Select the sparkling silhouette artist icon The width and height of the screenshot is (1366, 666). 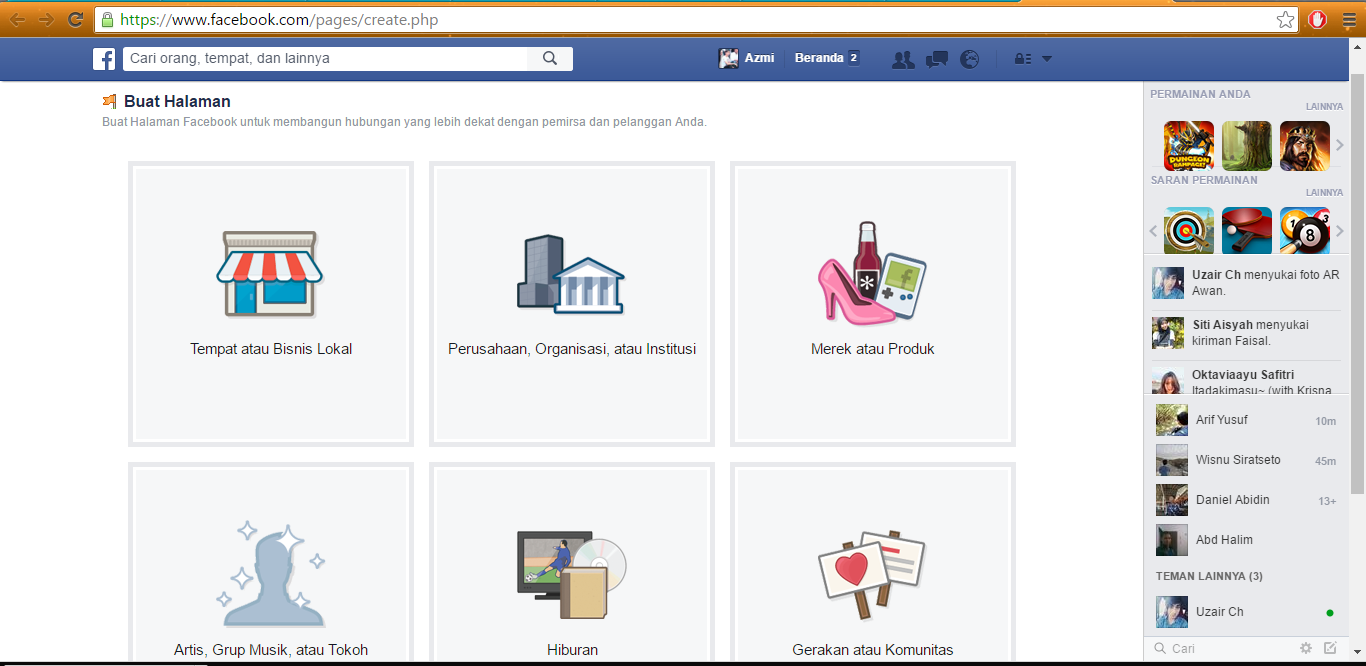pyautogui.click(x=270, y=574)
